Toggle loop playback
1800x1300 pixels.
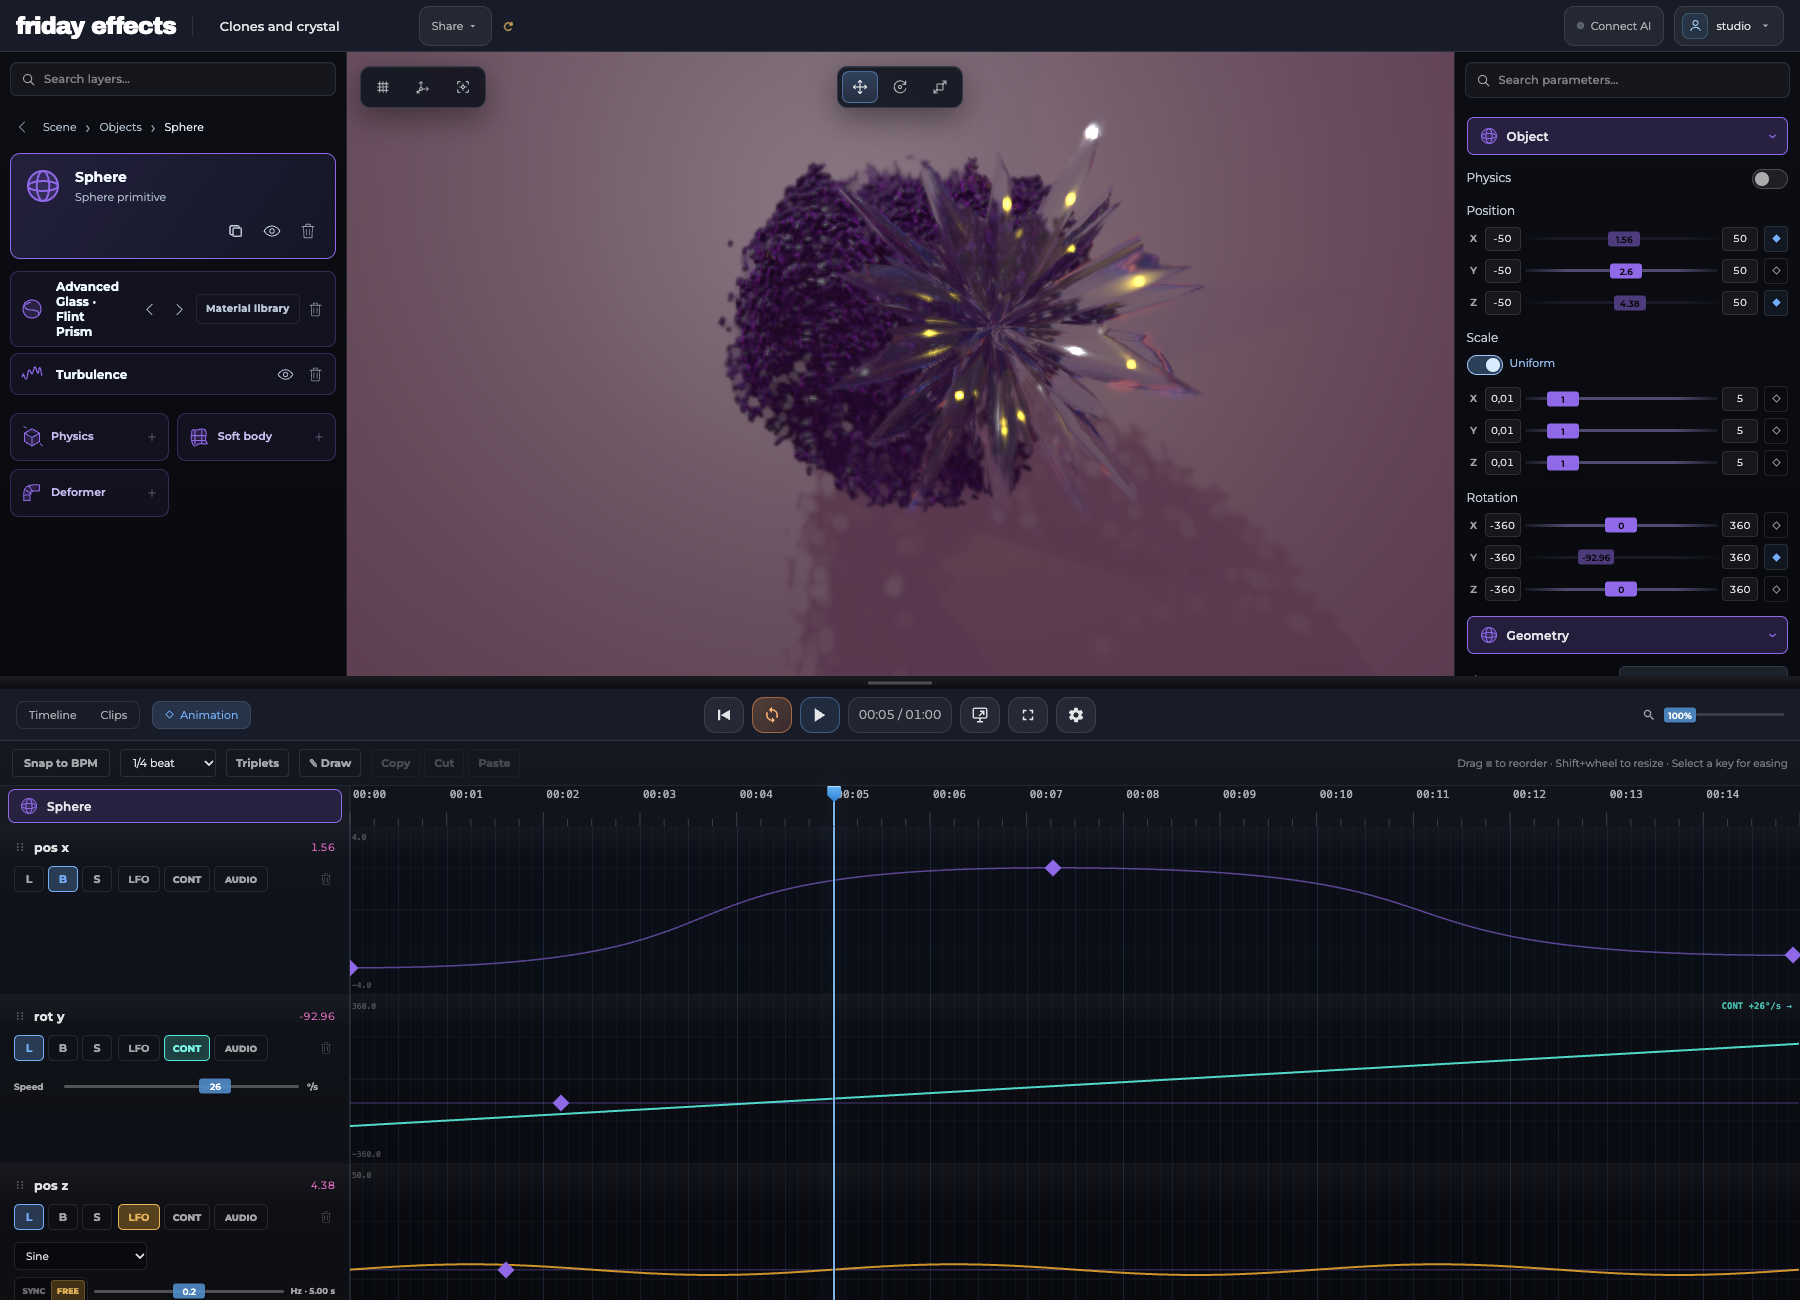(772, 715)
